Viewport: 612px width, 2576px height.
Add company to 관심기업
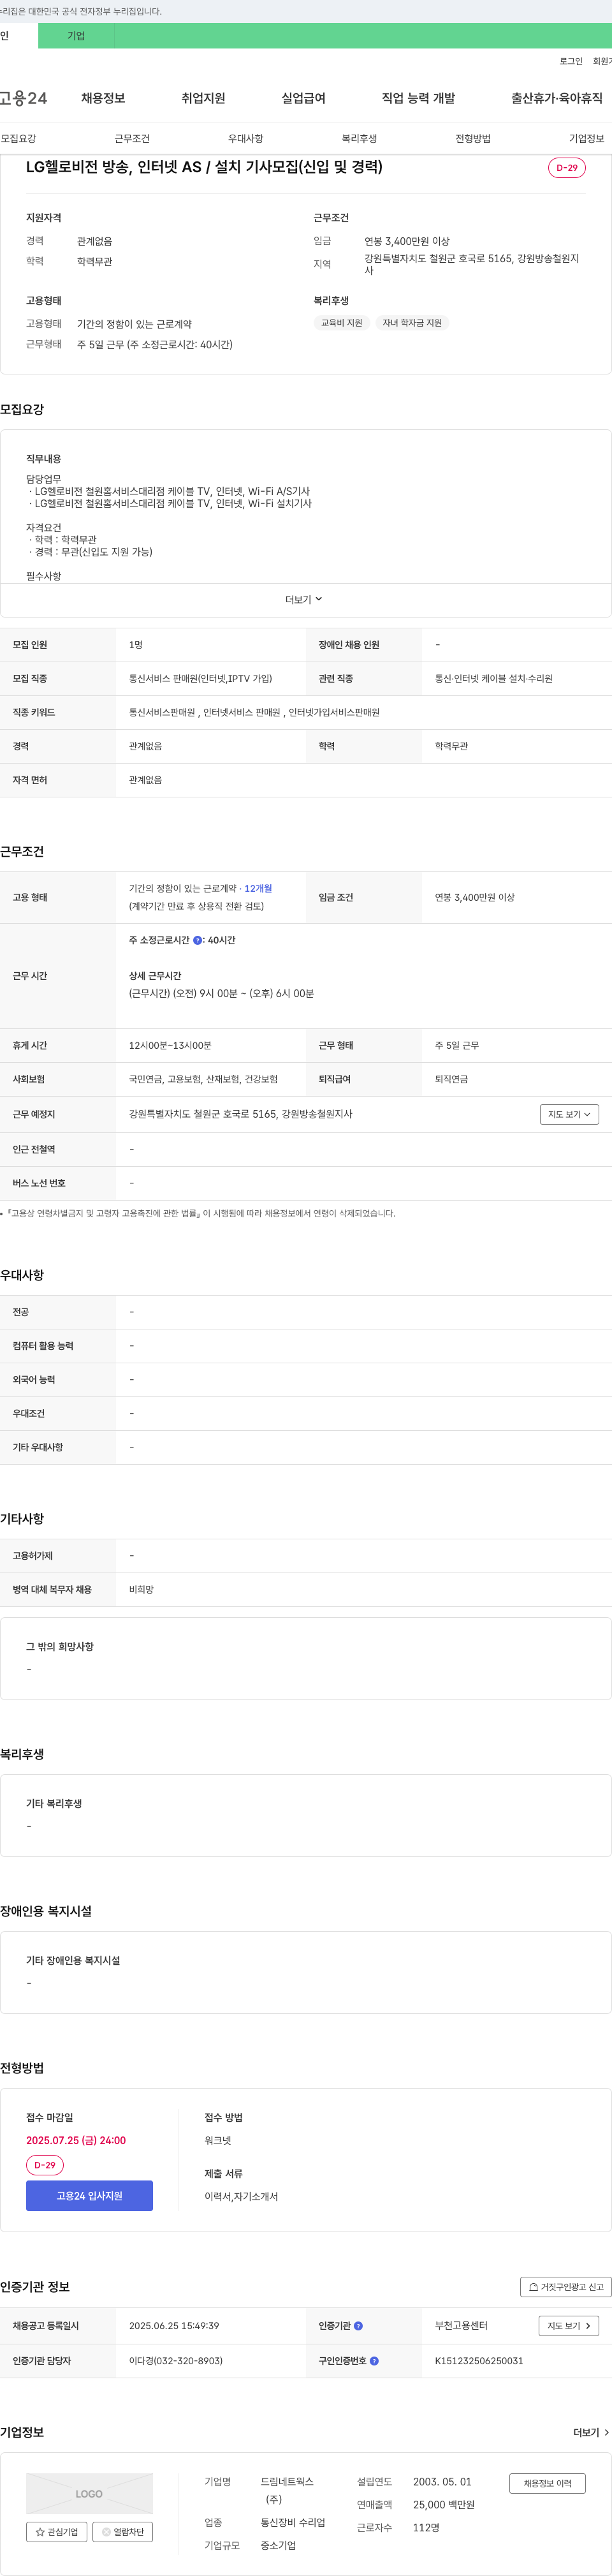coord(56,2532)
